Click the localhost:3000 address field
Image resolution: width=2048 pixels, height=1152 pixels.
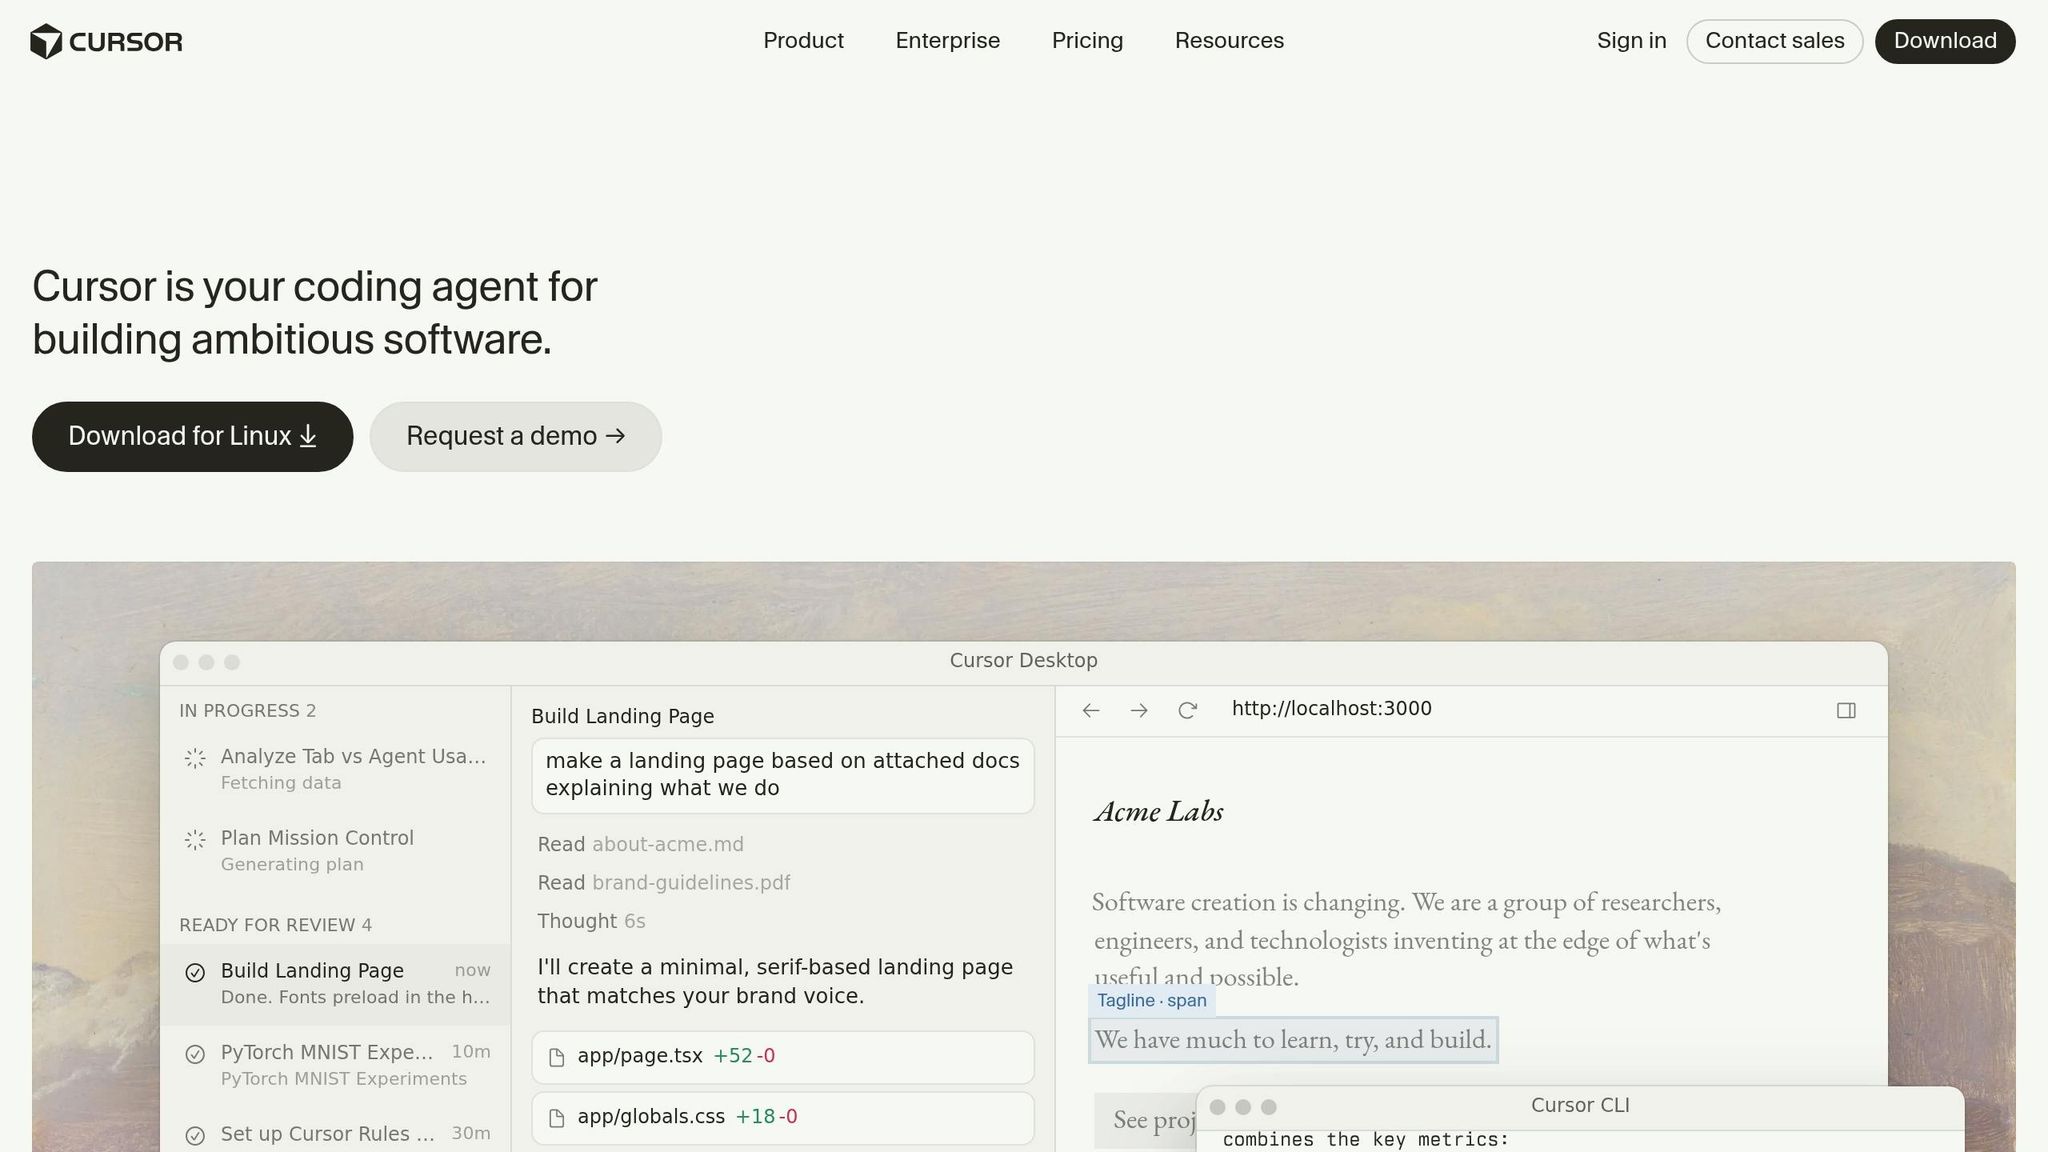(1331, 709)
